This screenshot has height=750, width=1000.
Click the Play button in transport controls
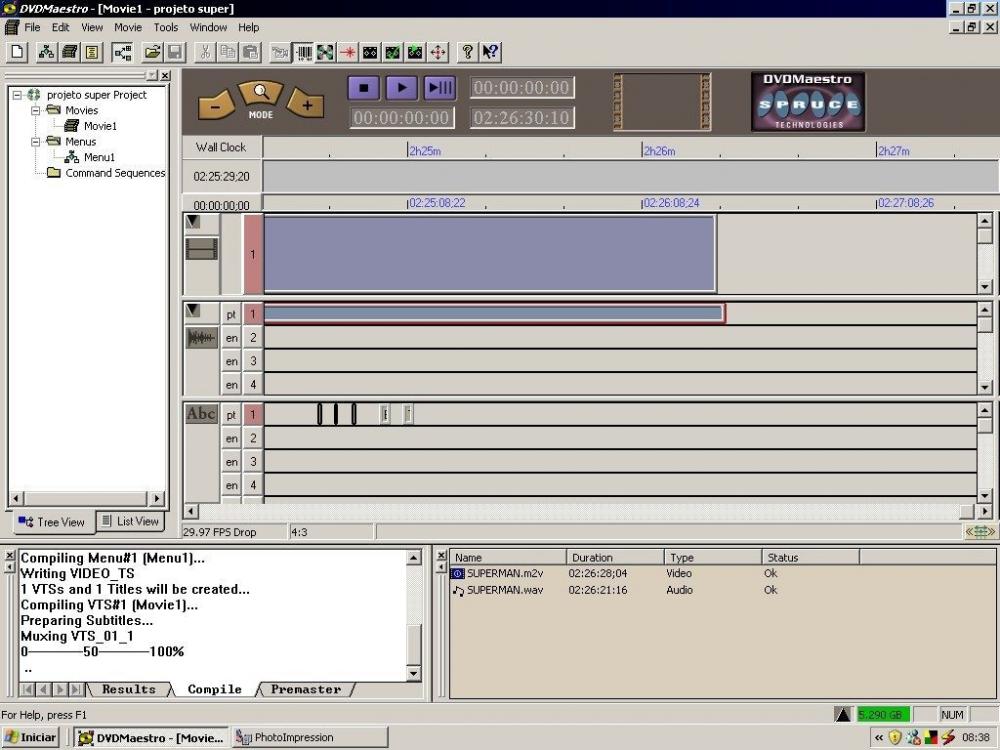click(x=401, y=88)
